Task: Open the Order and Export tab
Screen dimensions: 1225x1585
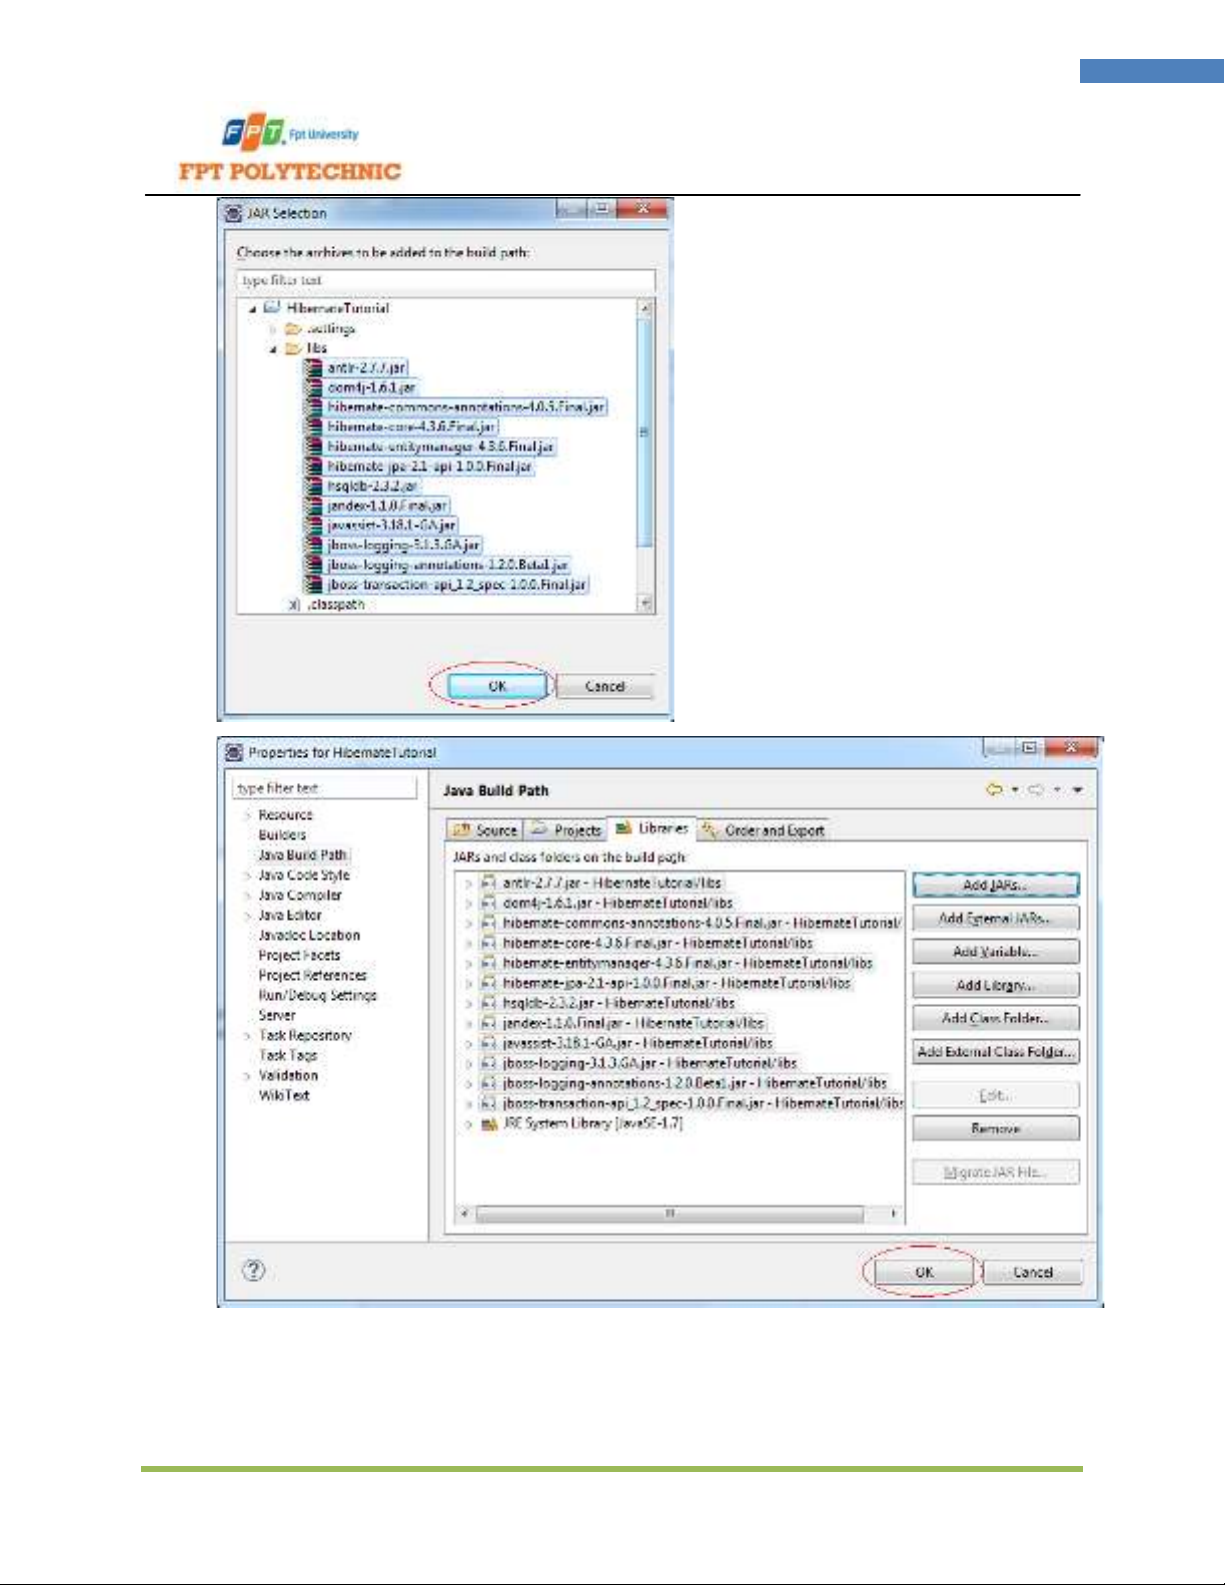Action: pyautogui.click(x=765, y=830)
